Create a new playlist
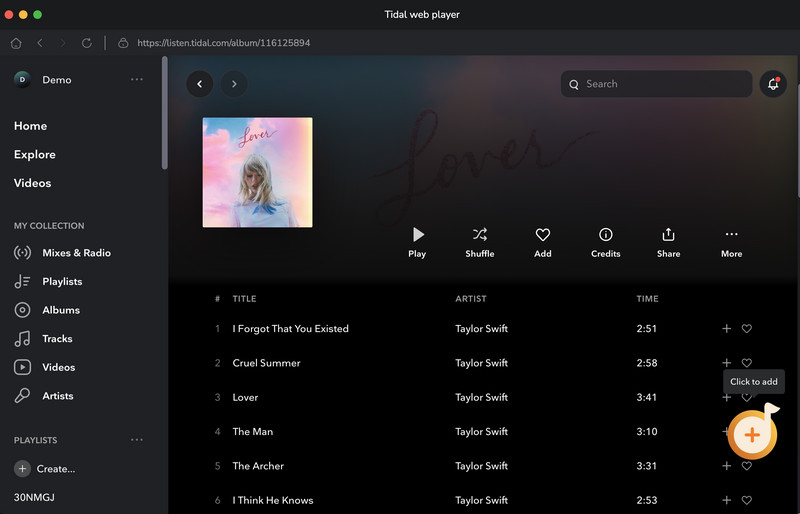 45,469
